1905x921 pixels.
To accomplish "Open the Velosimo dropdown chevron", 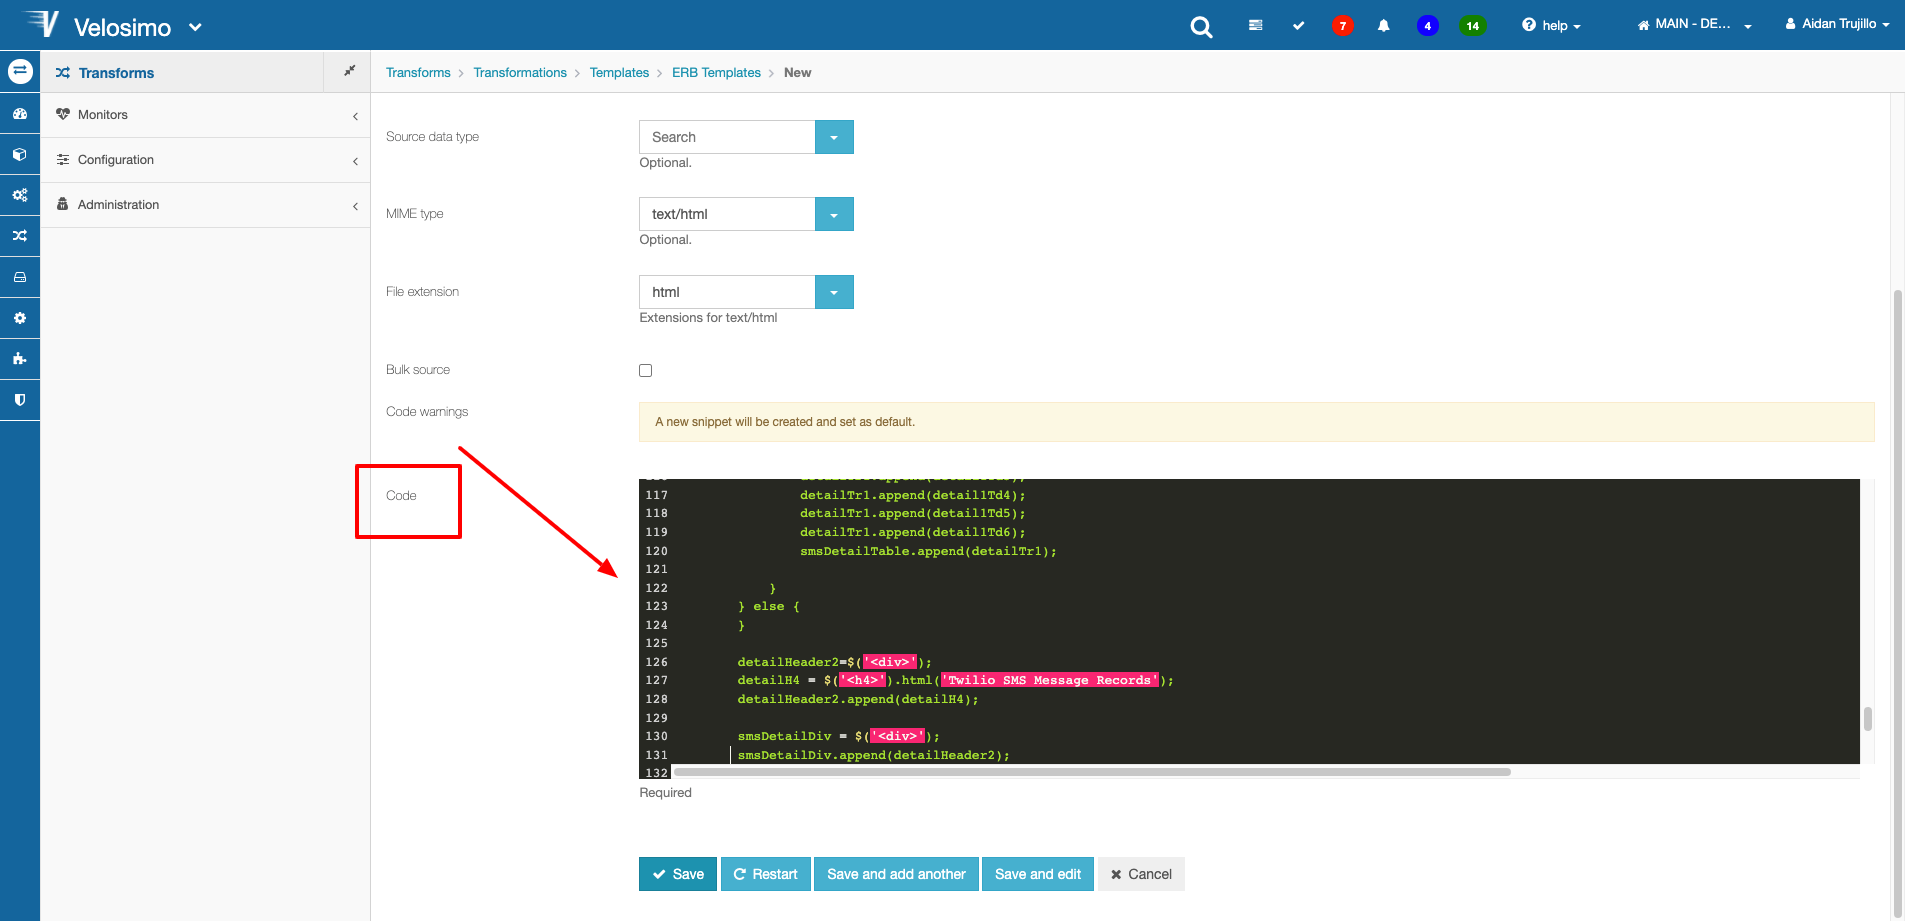I will (x=195, y=27).
